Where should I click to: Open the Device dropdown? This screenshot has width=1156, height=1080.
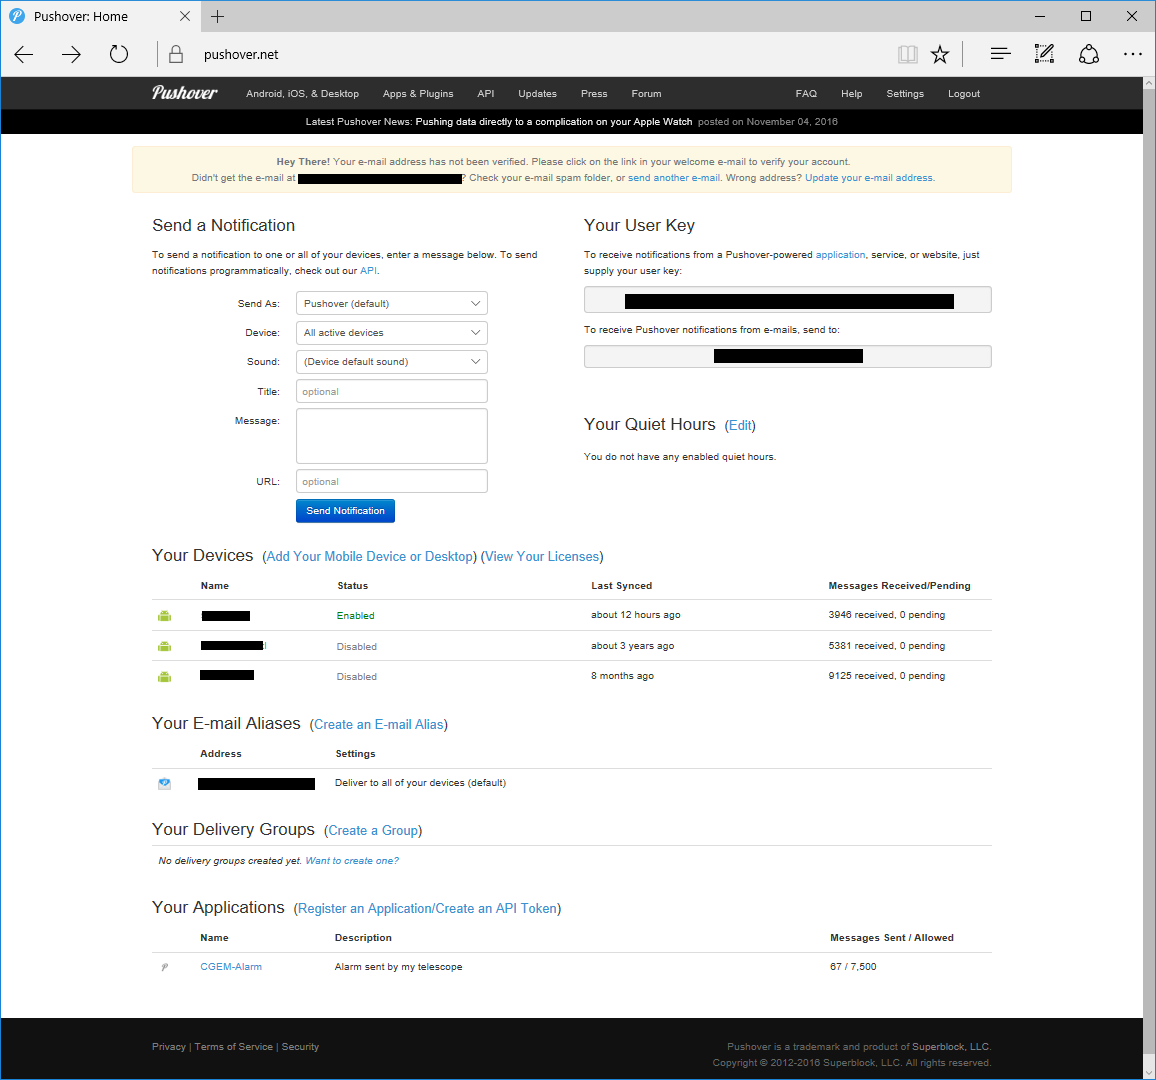pos(391,332)
